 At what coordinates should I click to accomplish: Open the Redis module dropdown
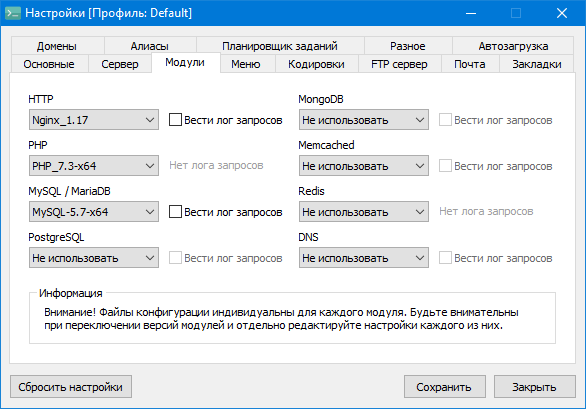tap(364, 212)
